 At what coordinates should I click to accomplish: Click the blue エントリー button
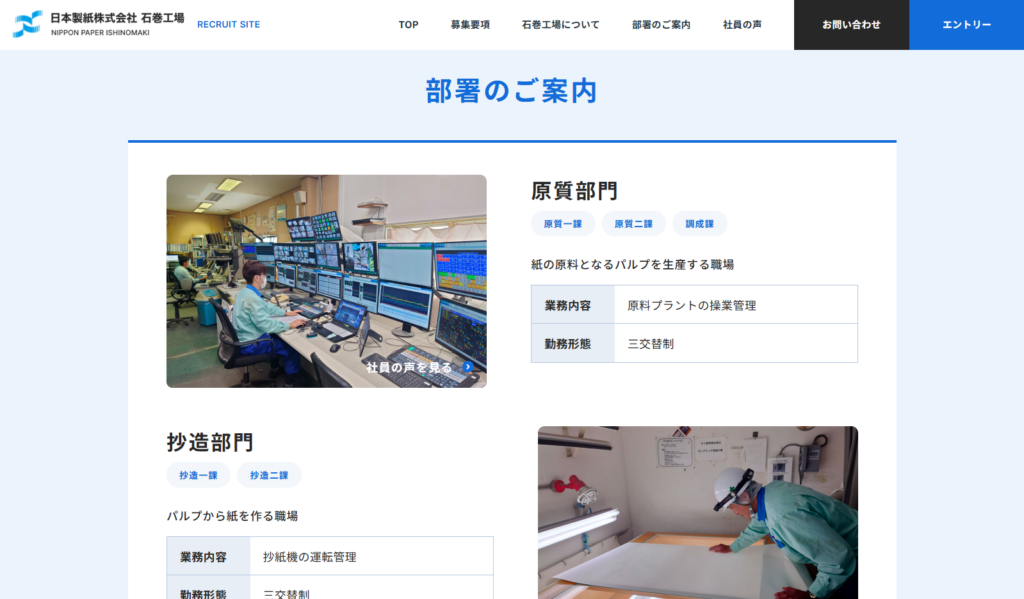pos(966,24)
